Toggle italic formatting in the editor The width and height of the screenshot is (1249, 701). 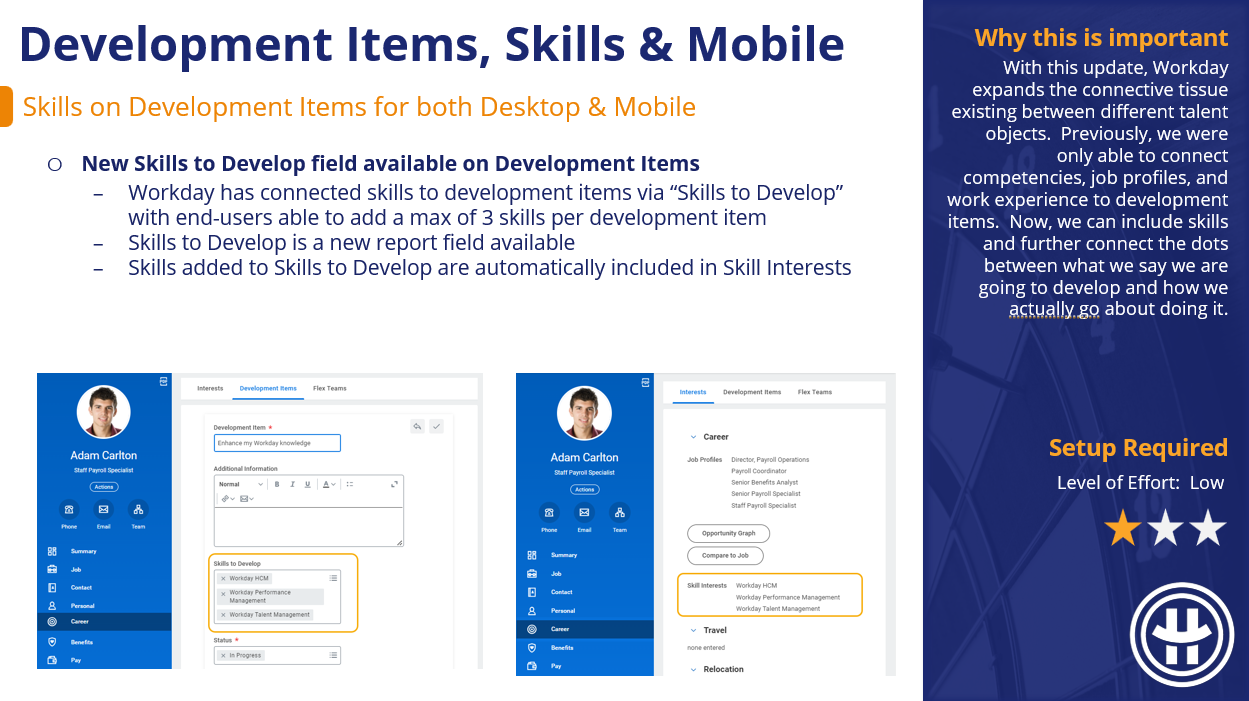point(292,484)
